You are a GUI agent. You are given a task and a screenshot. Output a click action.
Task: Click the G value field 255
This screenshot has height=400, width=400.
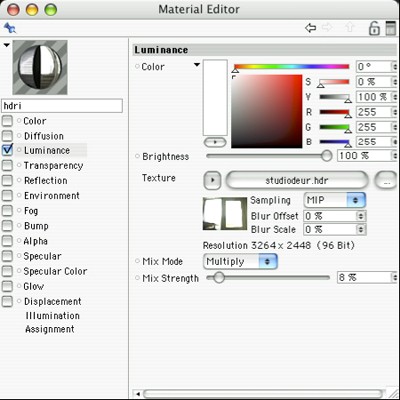[374, 127]
